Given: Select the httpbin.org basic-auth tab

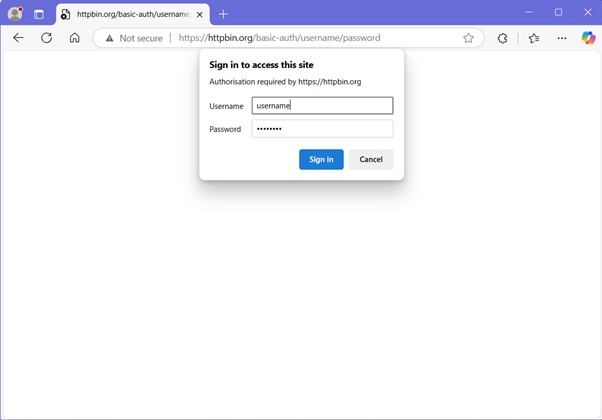Looking at the screenshot, I should 132,15.
